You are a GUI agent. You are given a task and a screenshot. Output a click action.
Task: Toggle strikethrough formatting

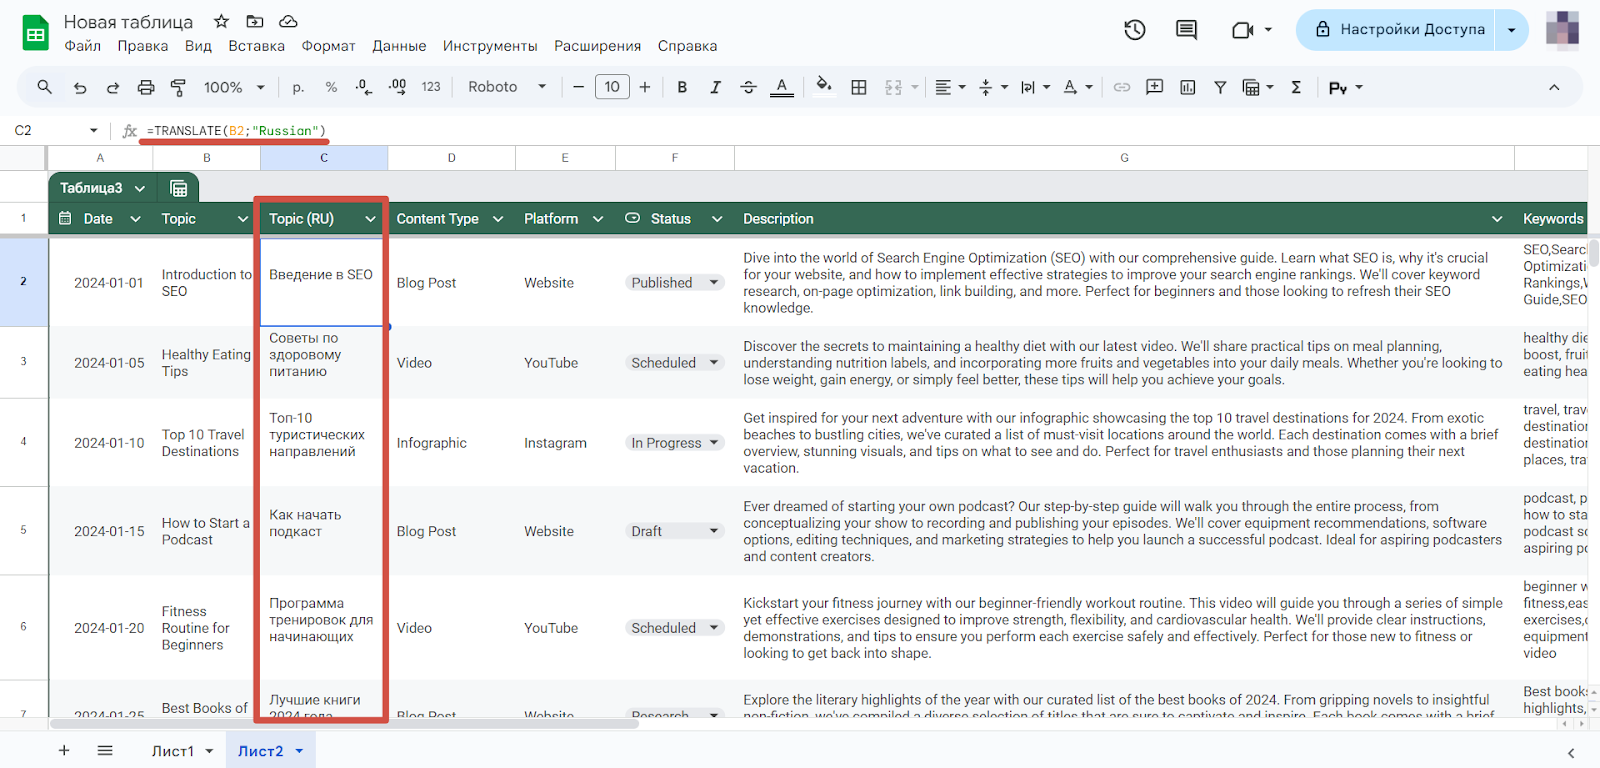pos(748,87)
